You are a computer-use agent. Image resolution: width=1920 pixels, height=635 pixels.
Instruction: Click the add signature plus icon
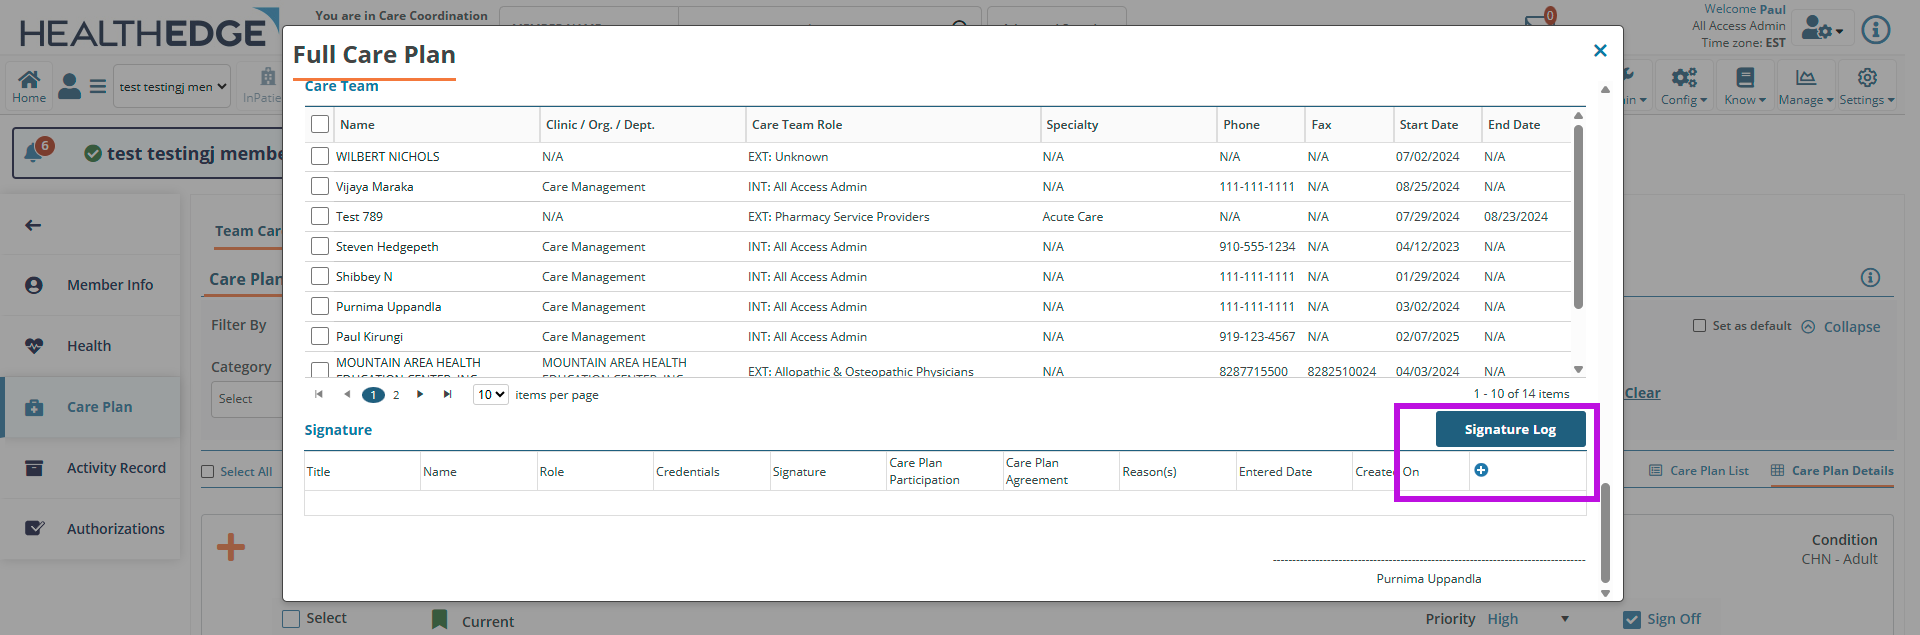(1481, 470)
